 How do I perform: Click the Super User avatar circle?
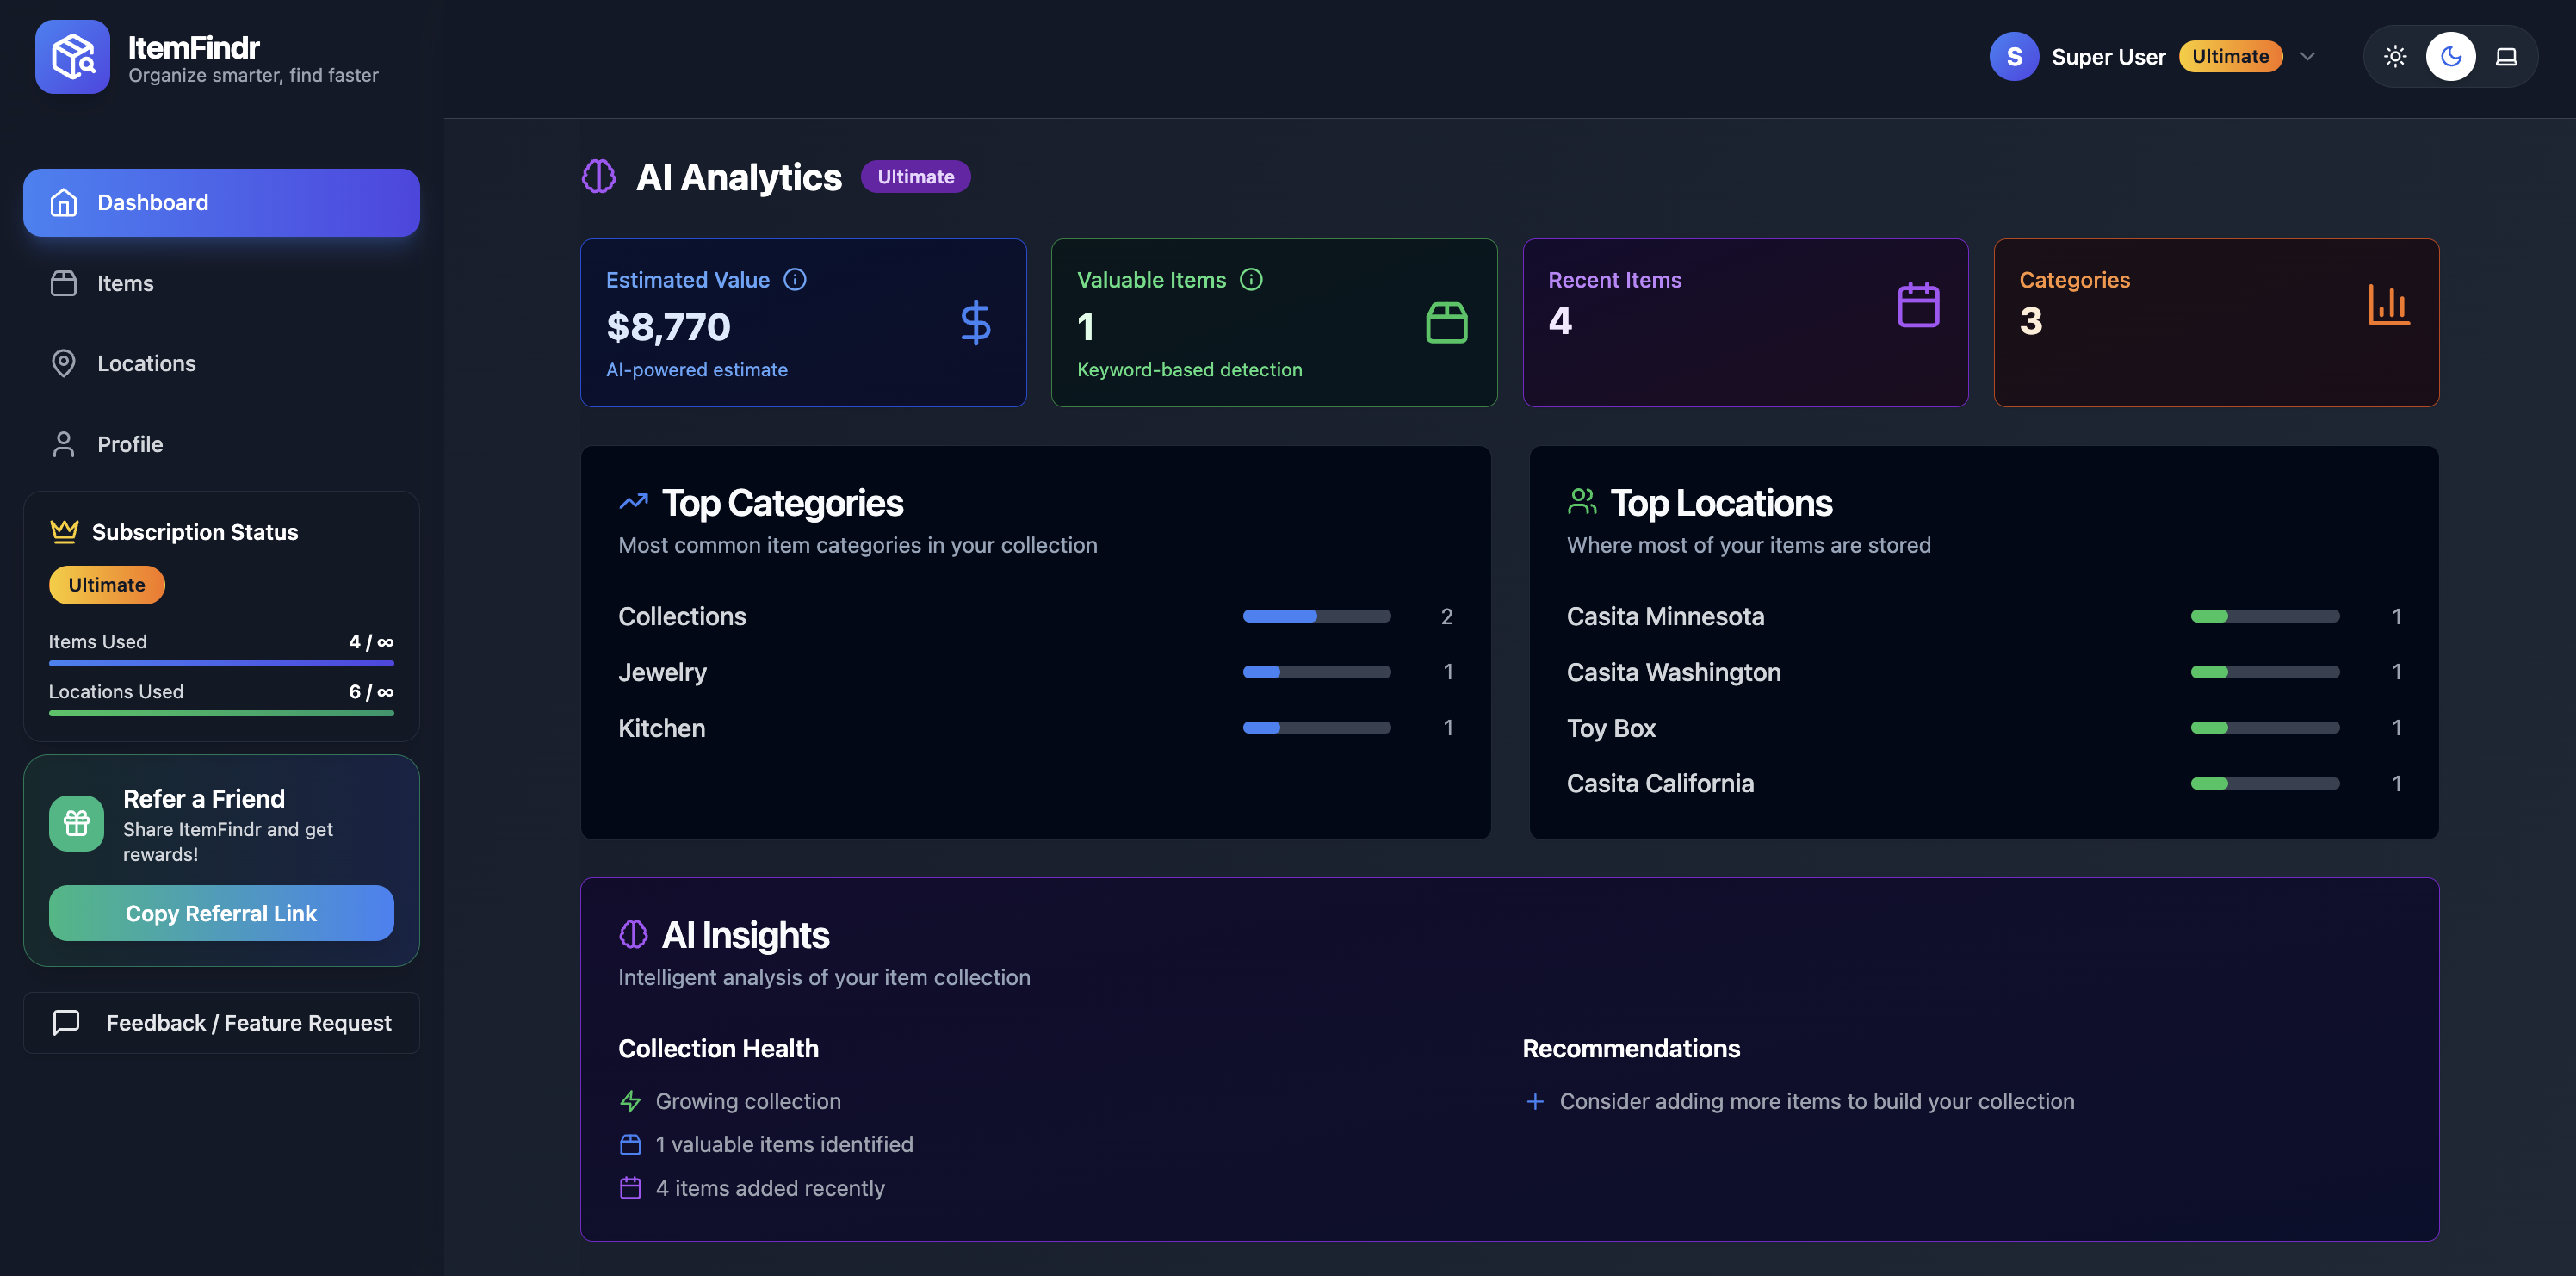coord(2014,57)
